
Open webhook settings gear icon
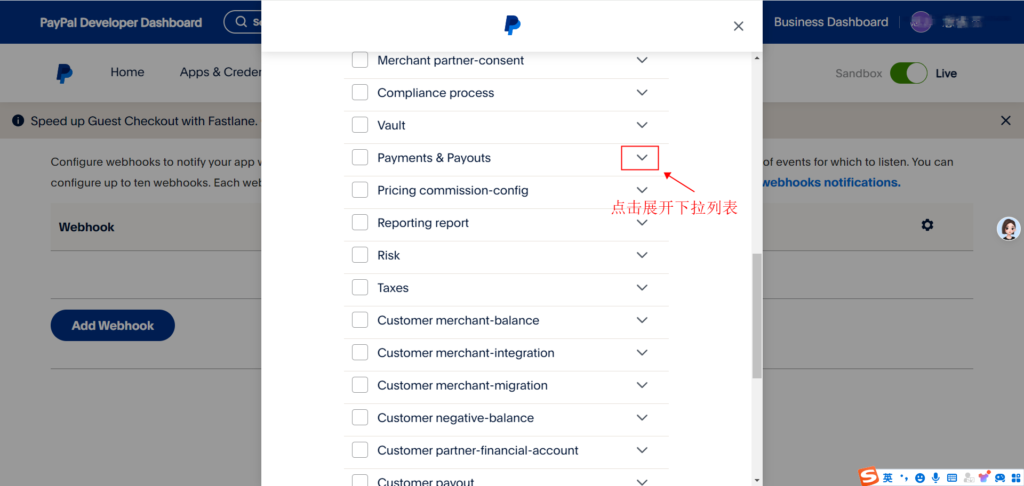pos(927,225)
